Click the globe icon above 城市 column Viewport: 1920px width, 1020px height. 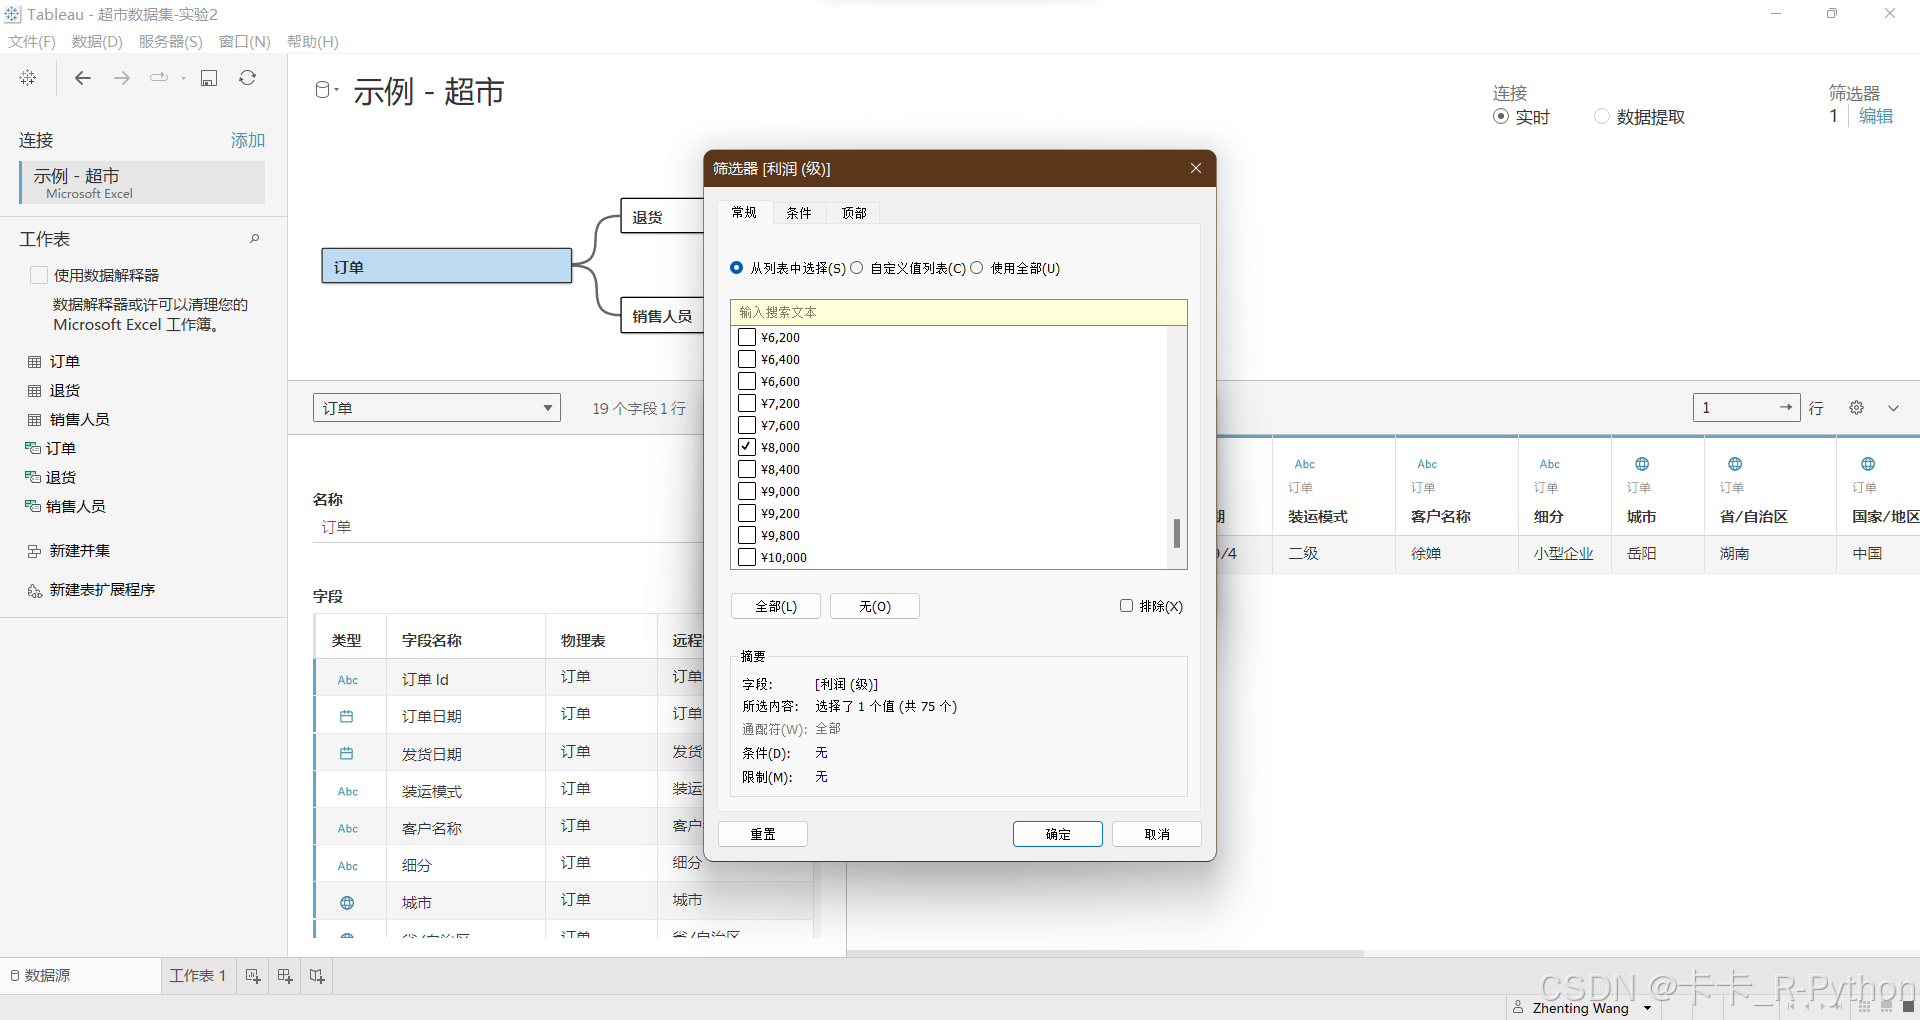pos(1642,464)
